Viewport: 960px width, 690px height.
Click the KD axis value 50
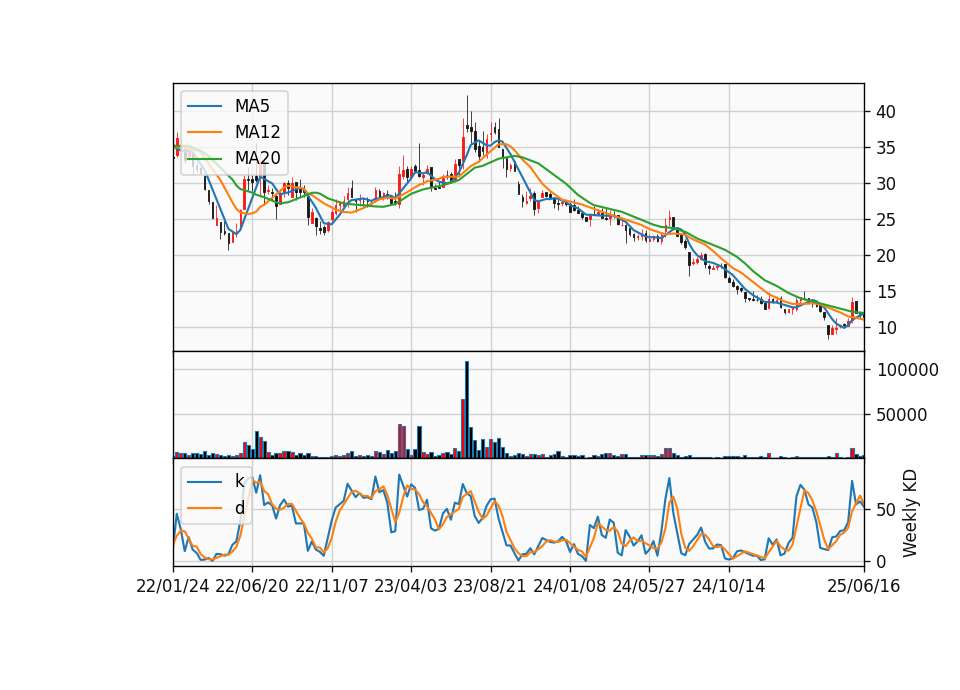pos(886,509)
